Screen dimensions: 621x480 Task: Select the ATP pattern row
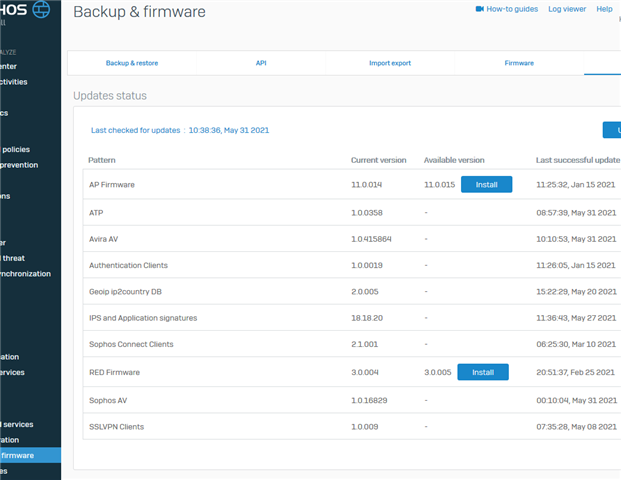[x=352, y=213]
